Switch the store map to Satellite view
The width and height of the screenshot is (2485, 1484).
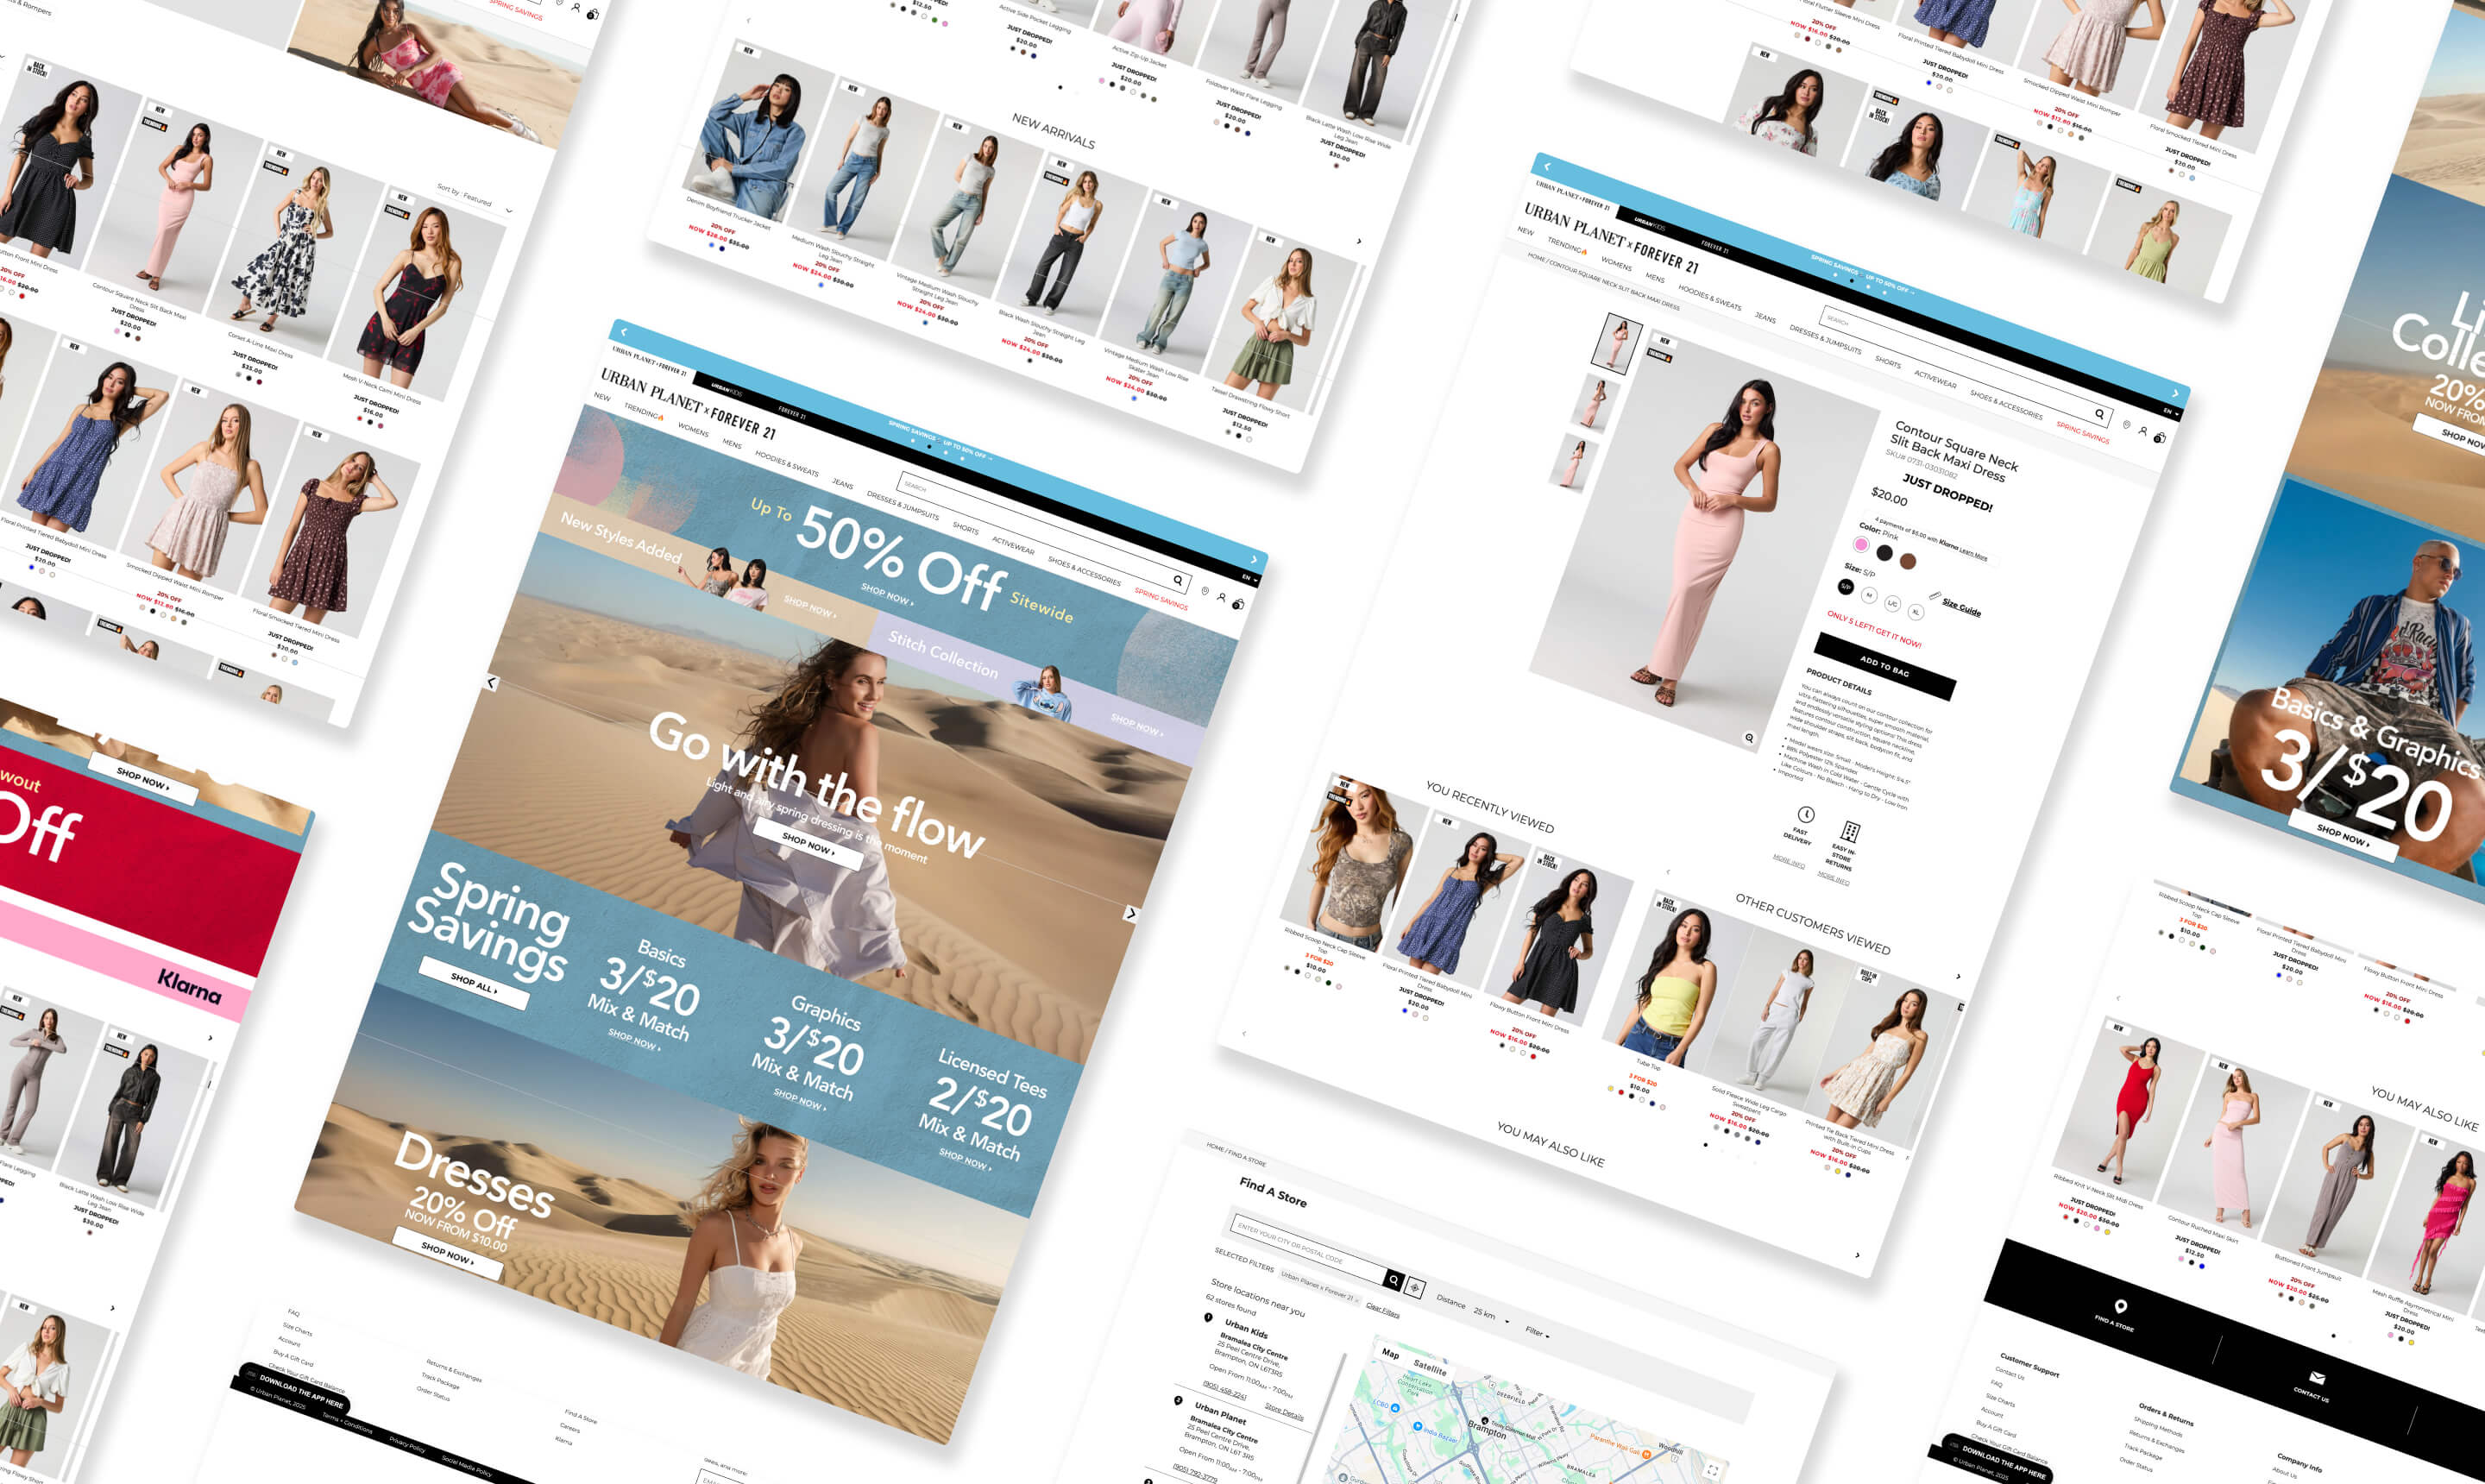tap(1430, 1368)
